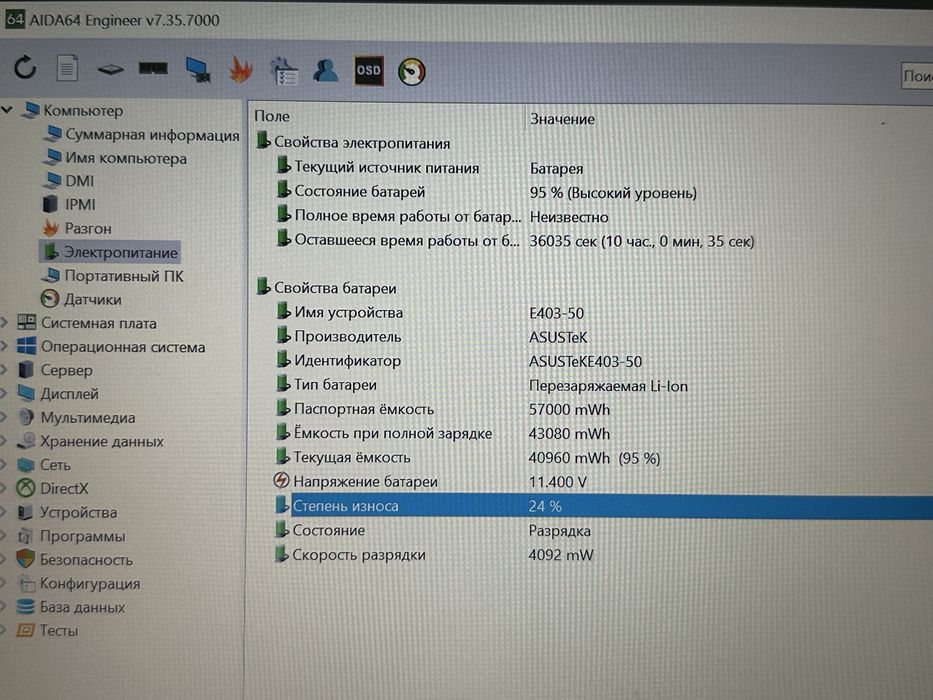Expand the Дисплей tree node
This screenshot has width=933, height=700.
4,393
